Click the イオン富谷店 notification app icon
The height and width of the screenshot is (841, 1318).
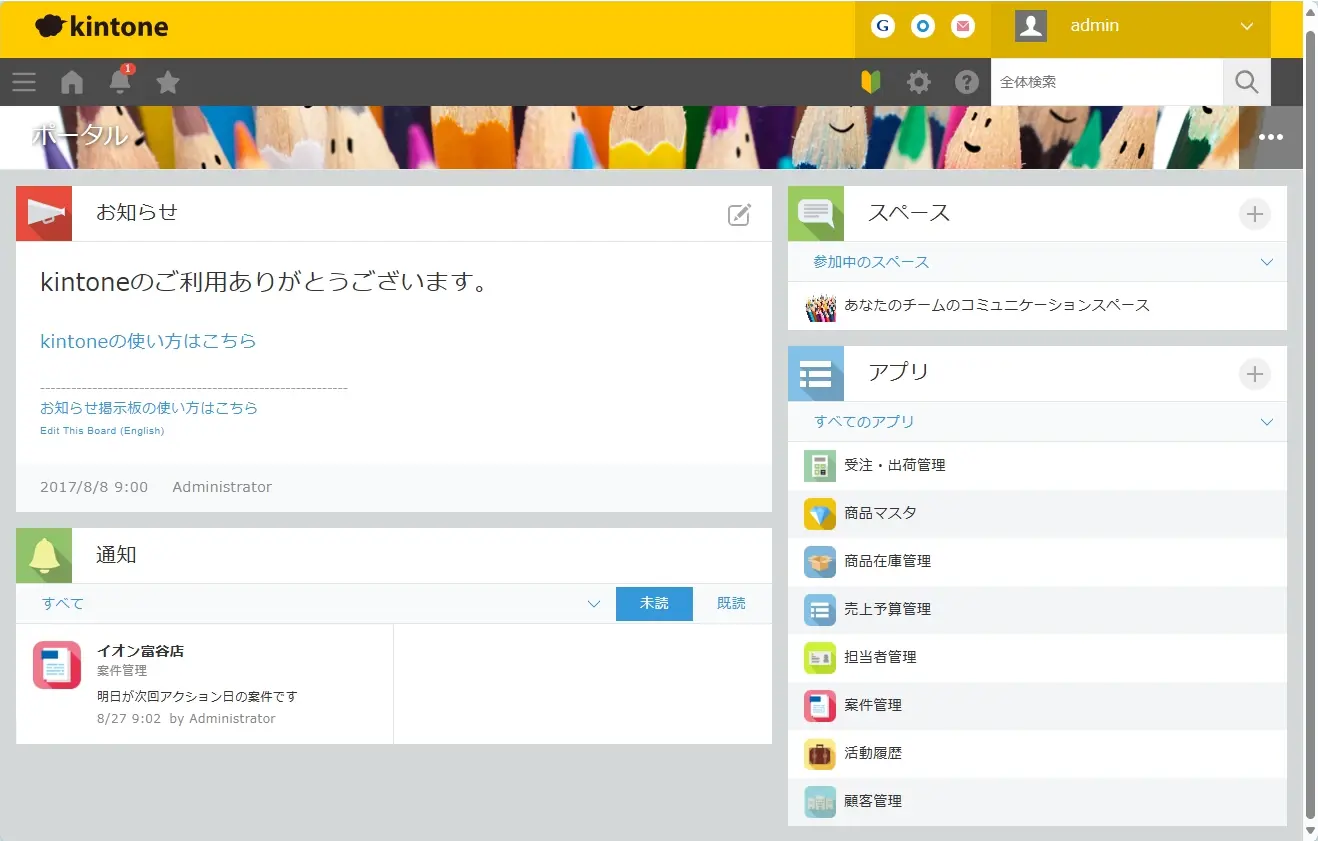[x=57, y=665]
